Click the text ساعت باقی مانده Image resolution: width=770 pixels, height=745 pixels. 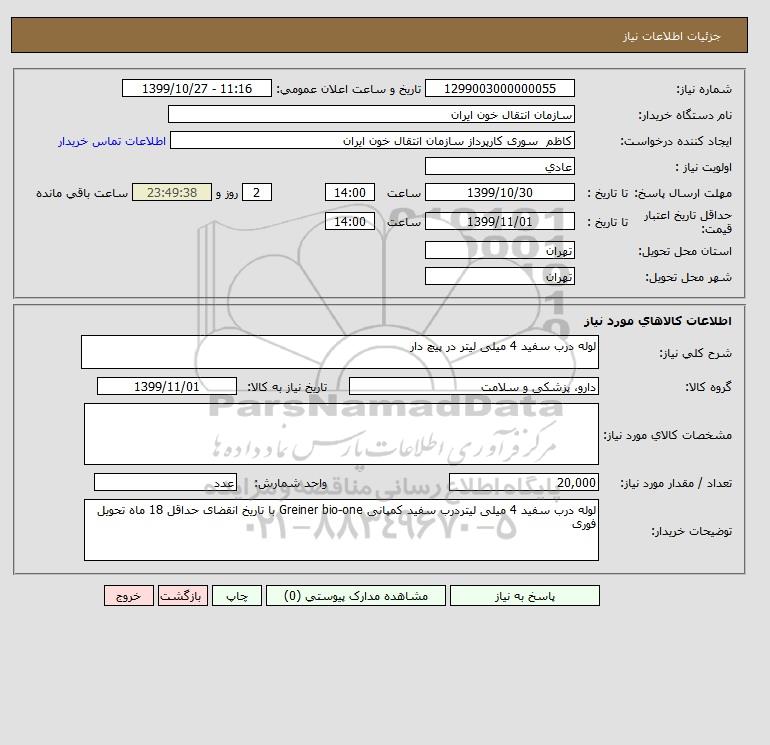point(82,193)
